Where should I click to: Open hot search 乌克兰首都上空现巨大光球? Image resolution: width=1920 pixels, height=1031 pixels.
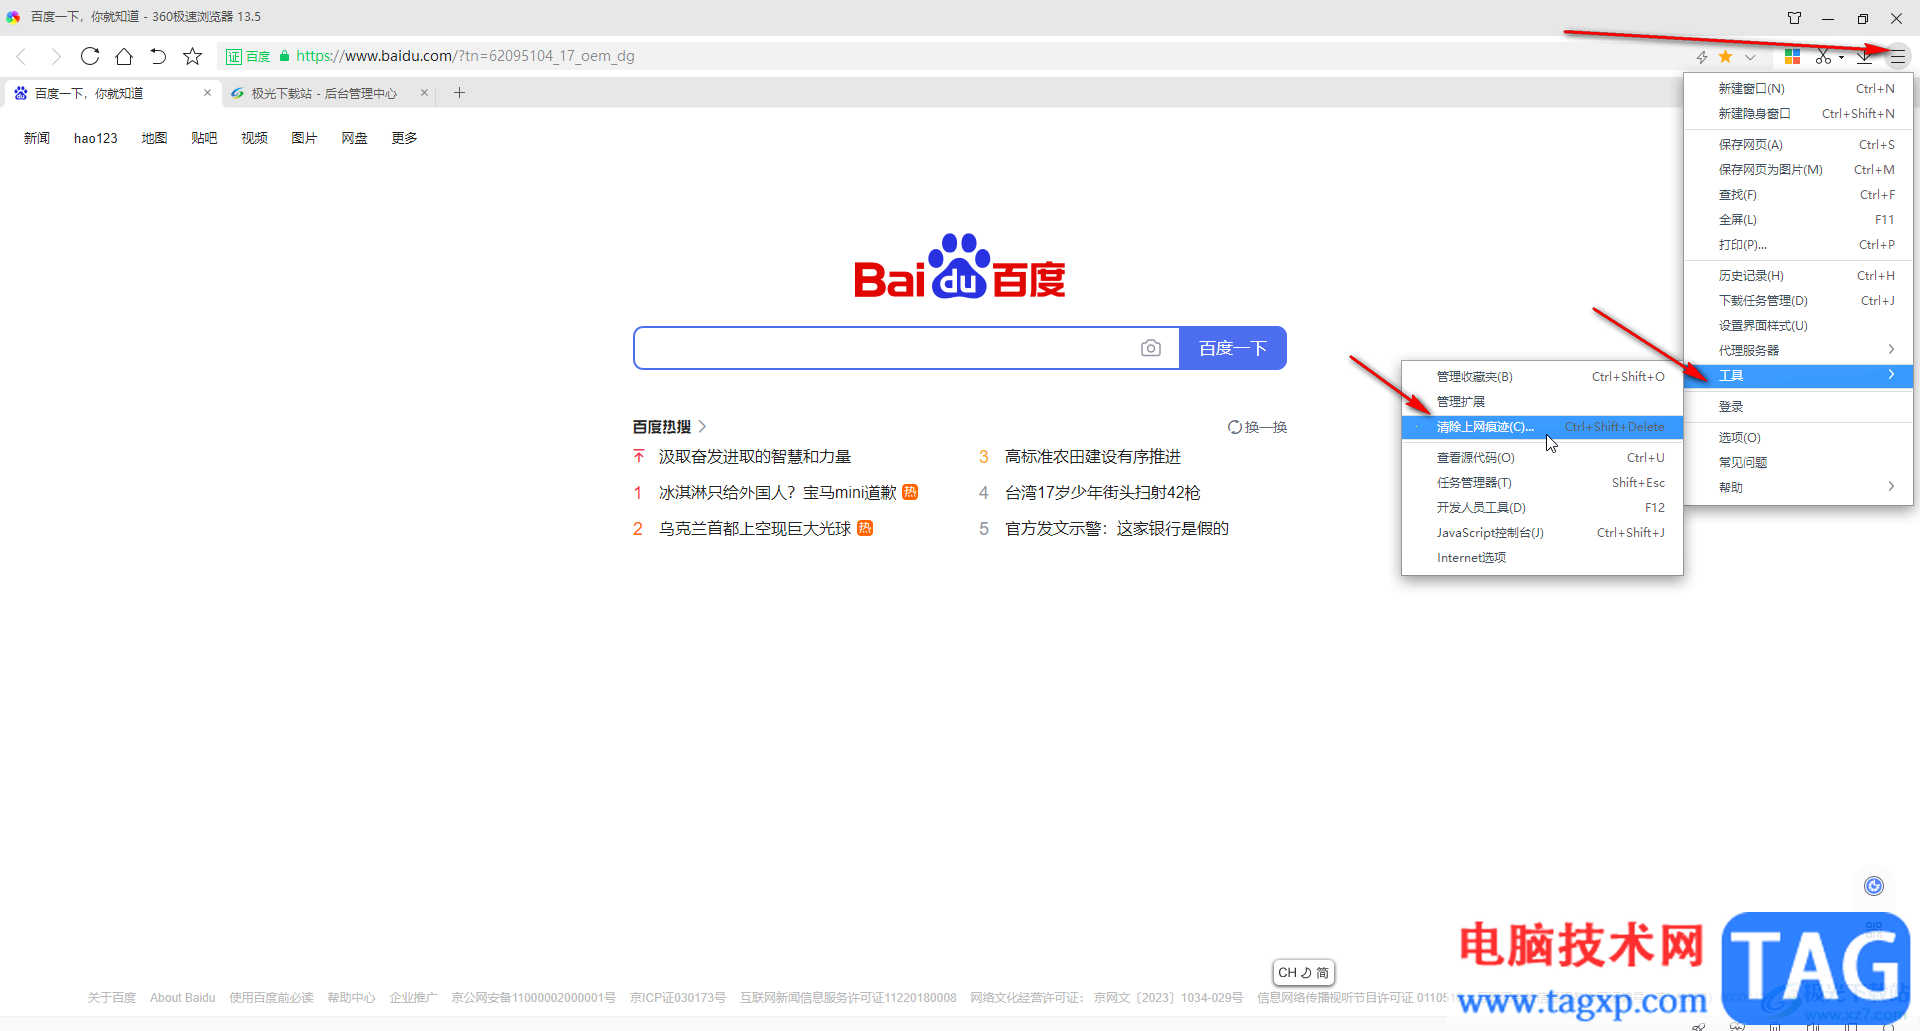pyautogui.click(x=755, y=529)
